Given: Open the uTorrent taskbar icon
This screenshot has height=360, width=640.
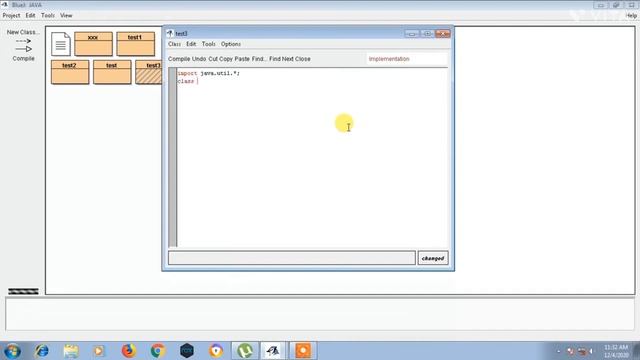Looking at the screenshot, I should point(245,351).
